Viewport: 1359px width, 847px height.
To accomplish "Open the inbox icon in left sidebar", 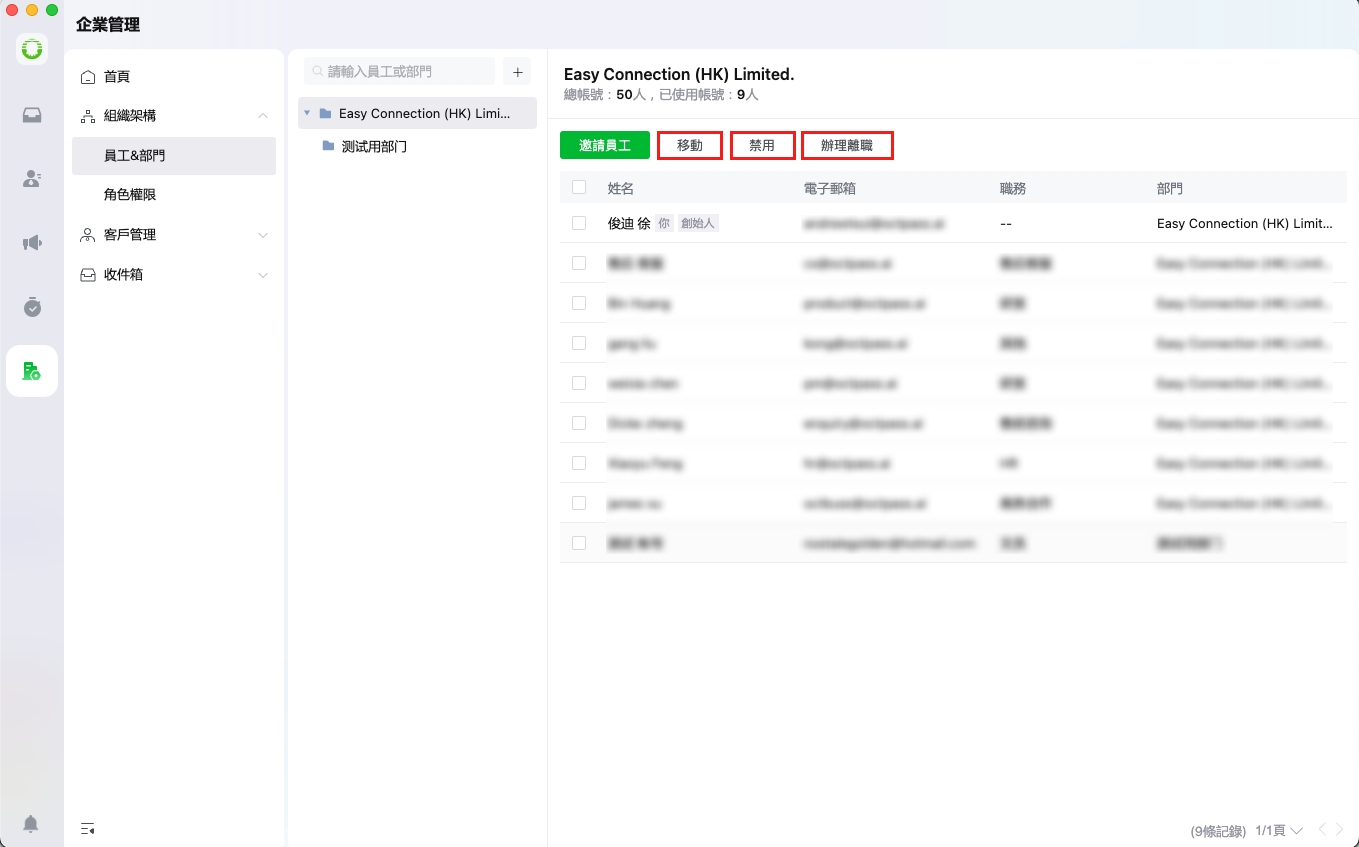I will pos(32,115).
